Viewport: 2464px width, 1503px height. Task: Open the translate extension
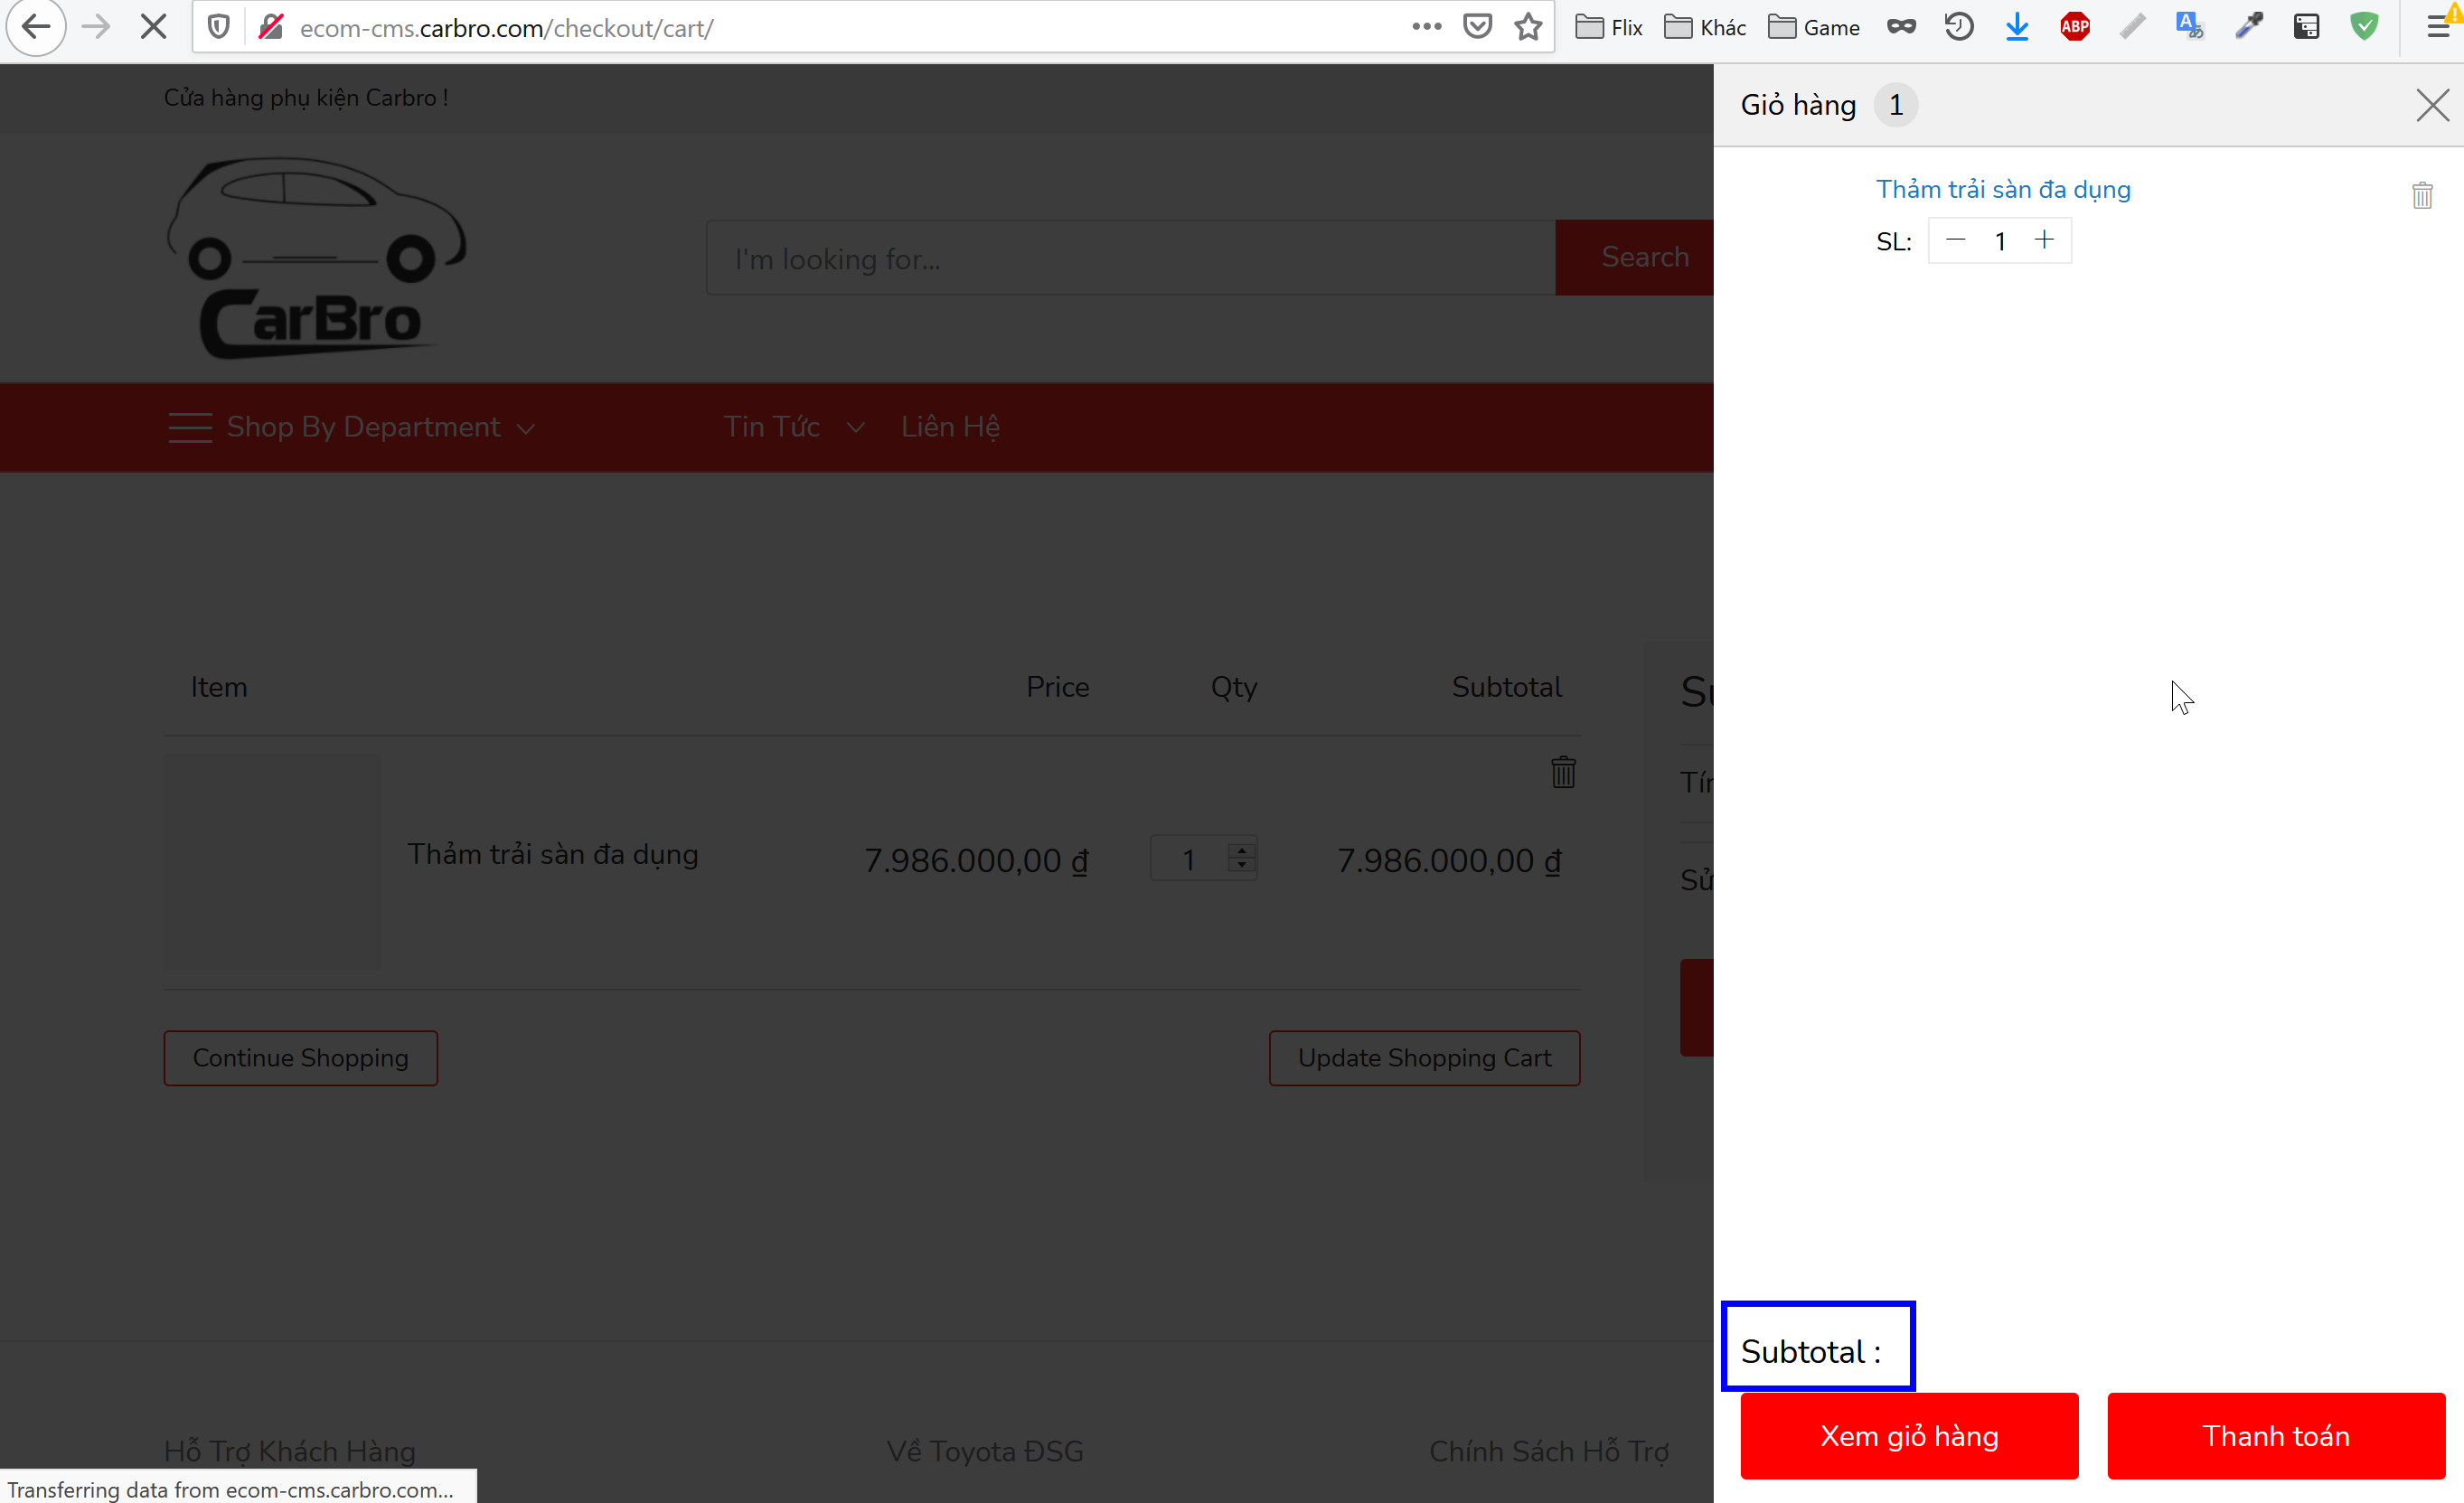tap(2190, 27)
